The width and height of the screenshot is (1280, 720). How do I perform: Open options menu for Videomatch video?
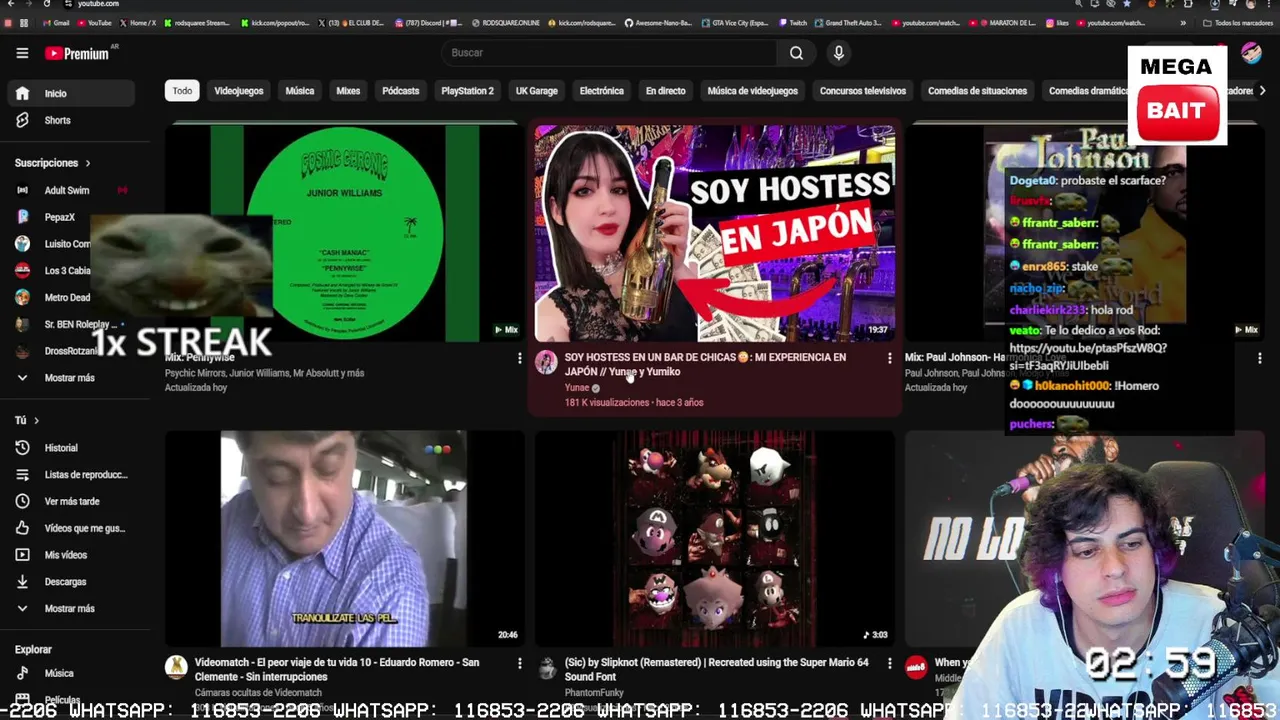coord(519,663)
